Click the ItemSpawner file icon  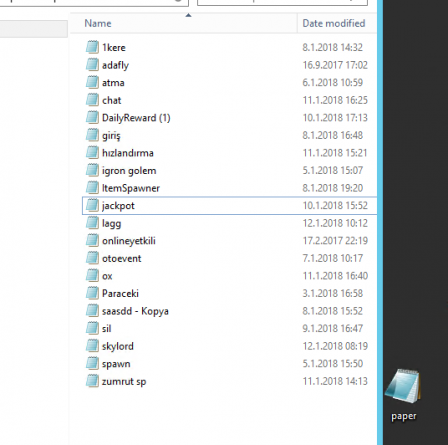[x=92, y=188]
